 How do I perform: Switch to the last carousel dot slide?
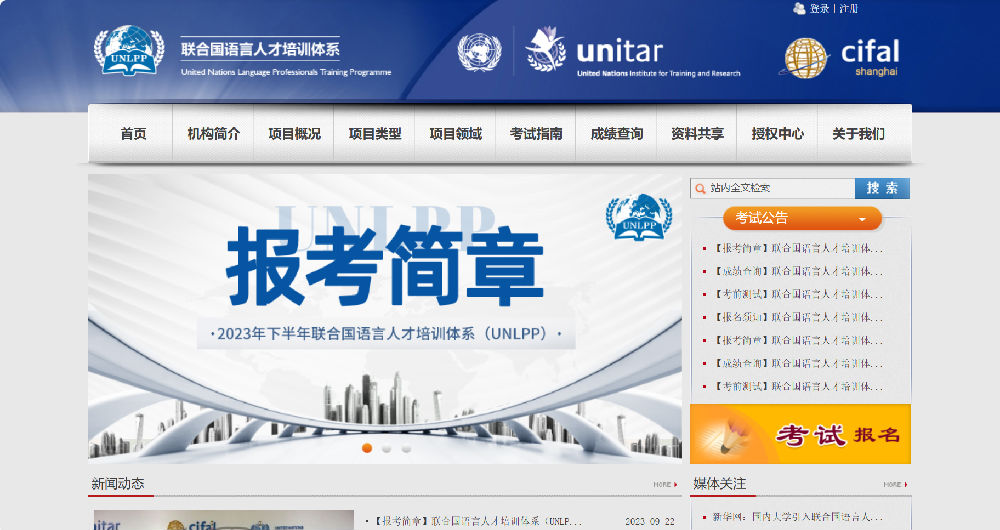(406, 449)
